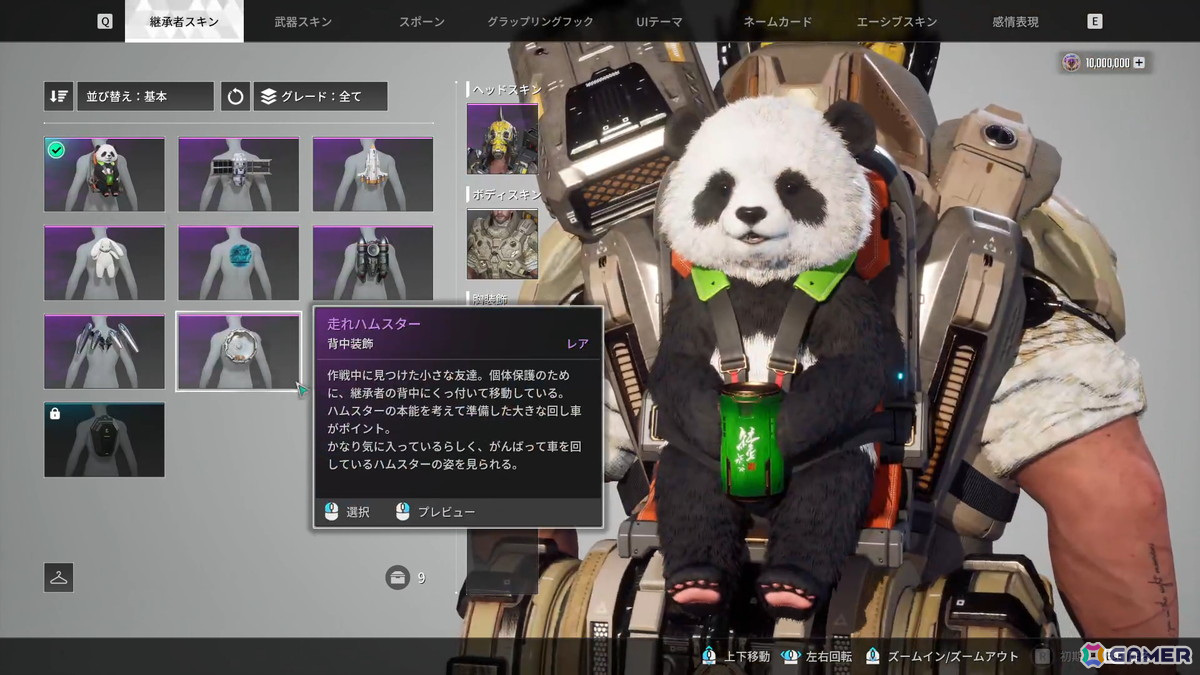Click the mouse icon beside 左右回転

(x=791, y=656)
